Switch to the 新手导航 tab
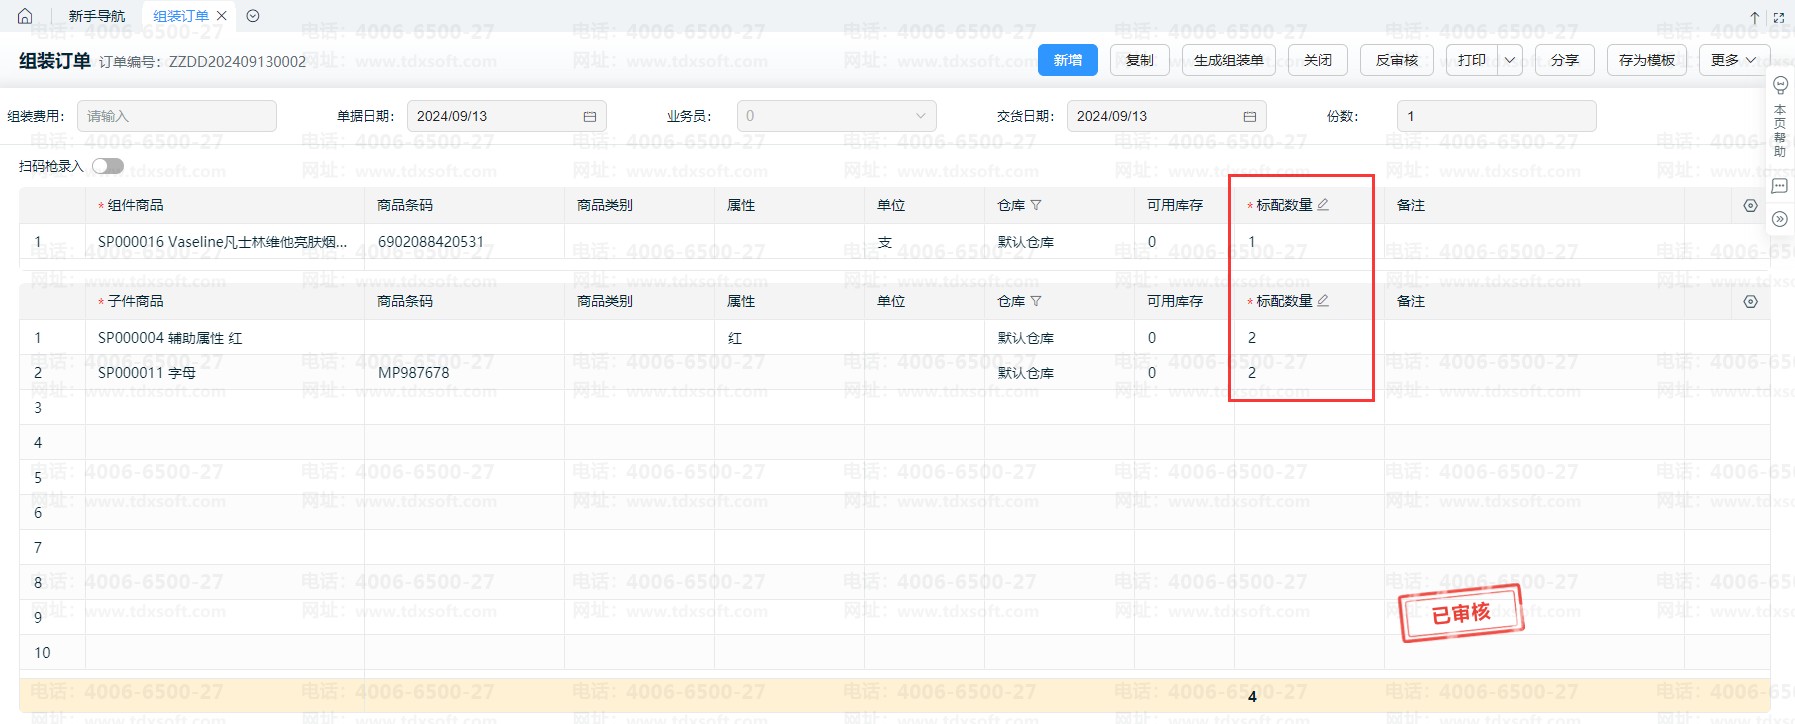 97,16
